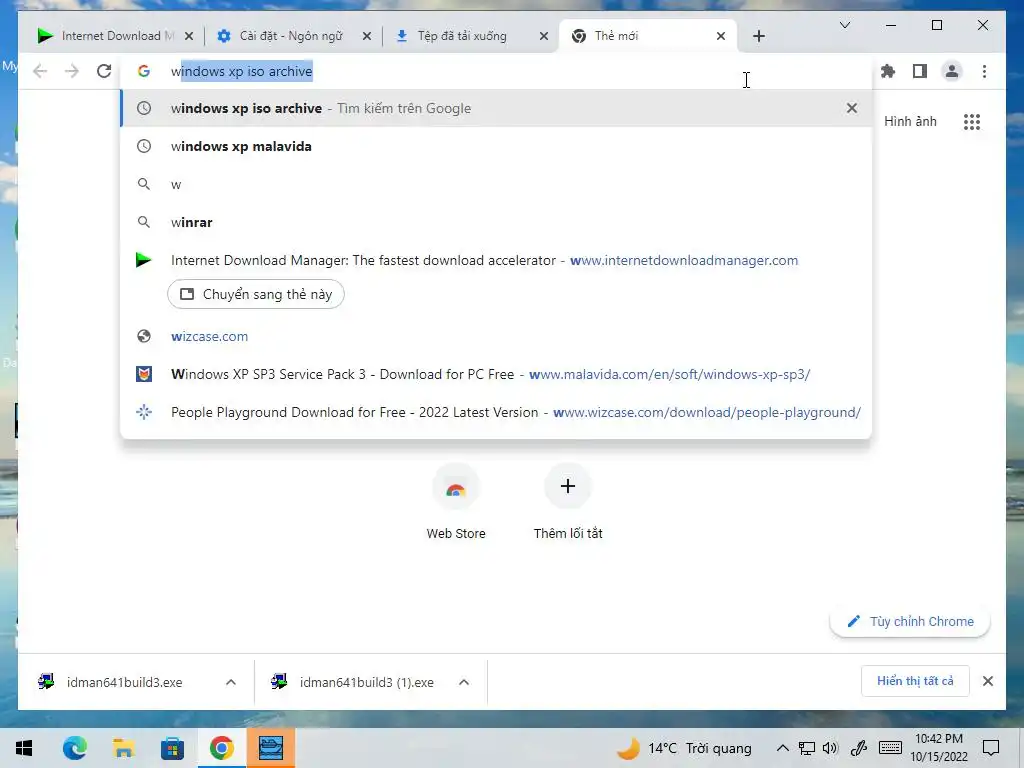Open downloaded idman641build3 (1).exe file
Screen dimensions: 1024x768
tap(359, 682)
